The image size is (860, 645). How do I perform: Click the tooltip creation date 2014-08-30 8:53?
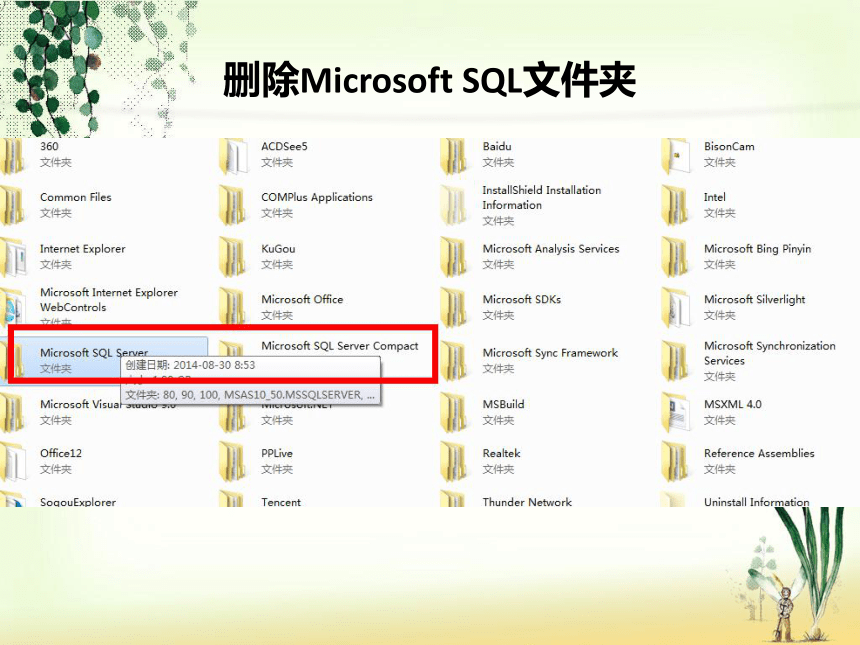click(190, 365)
